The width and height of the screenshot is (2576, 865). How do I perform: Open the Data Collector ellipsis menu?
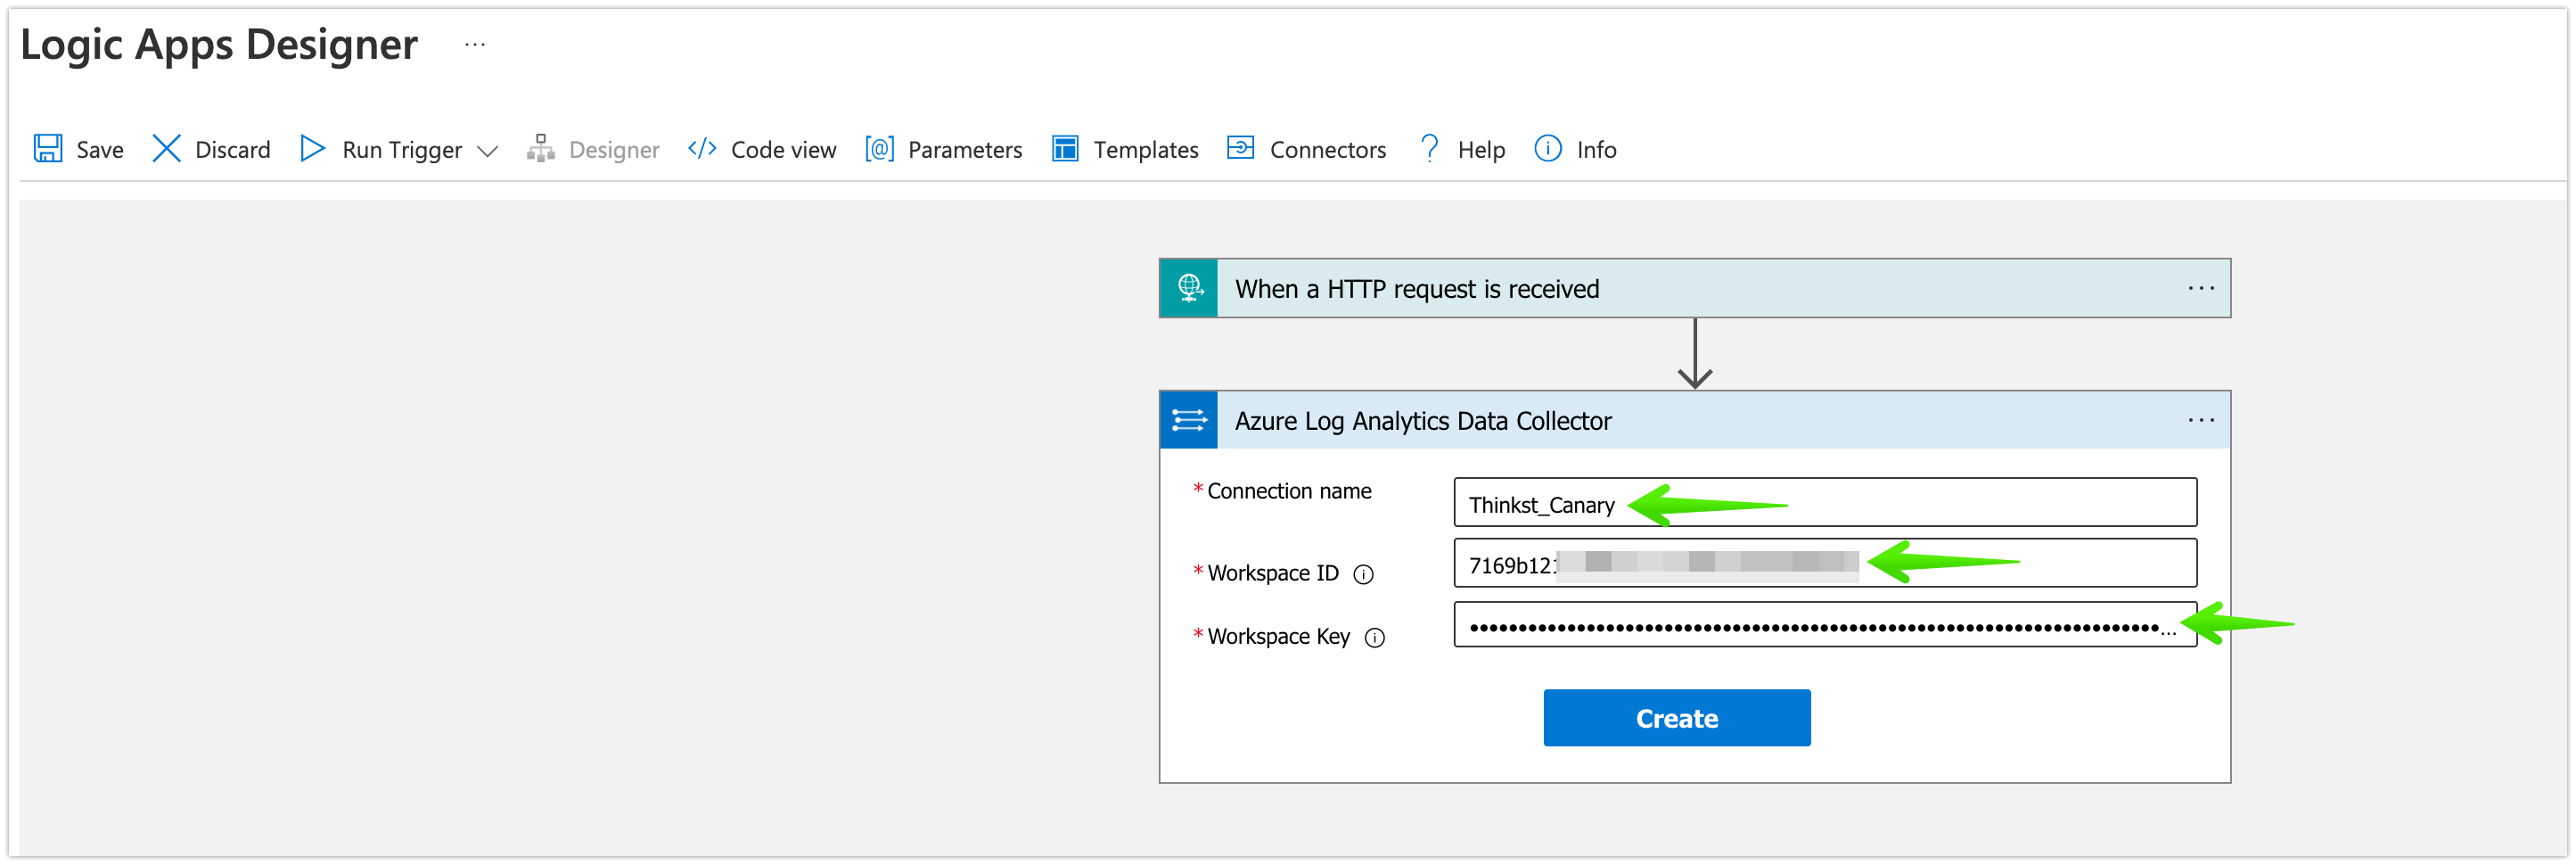[x=2201, y=420]
